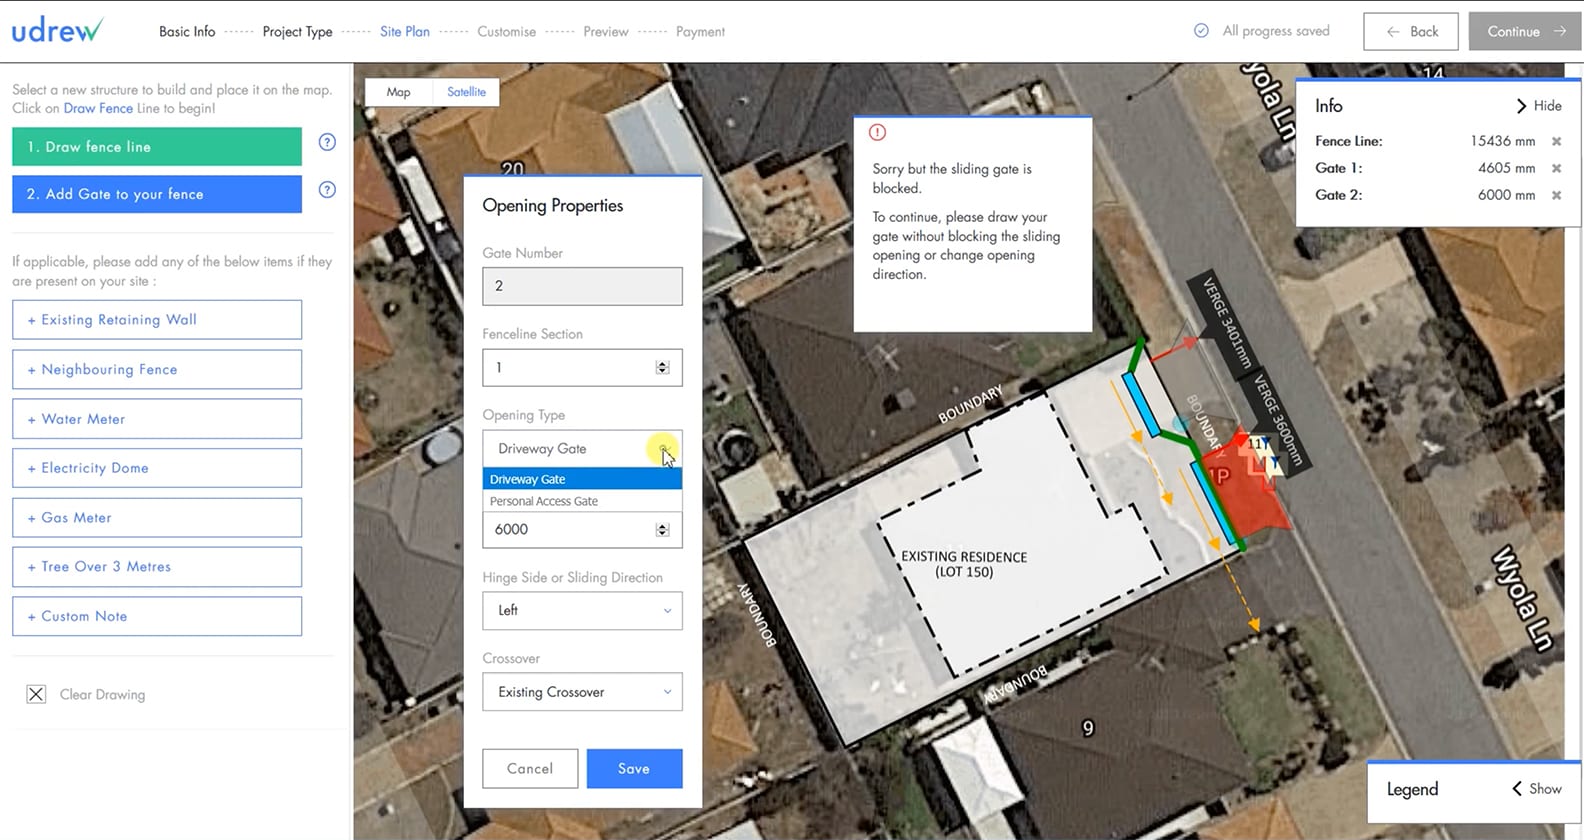Click the warning icon in blocked message
Image resolution: width=1584 pixels, height=840 pixels.
click(x=878, y=132)
